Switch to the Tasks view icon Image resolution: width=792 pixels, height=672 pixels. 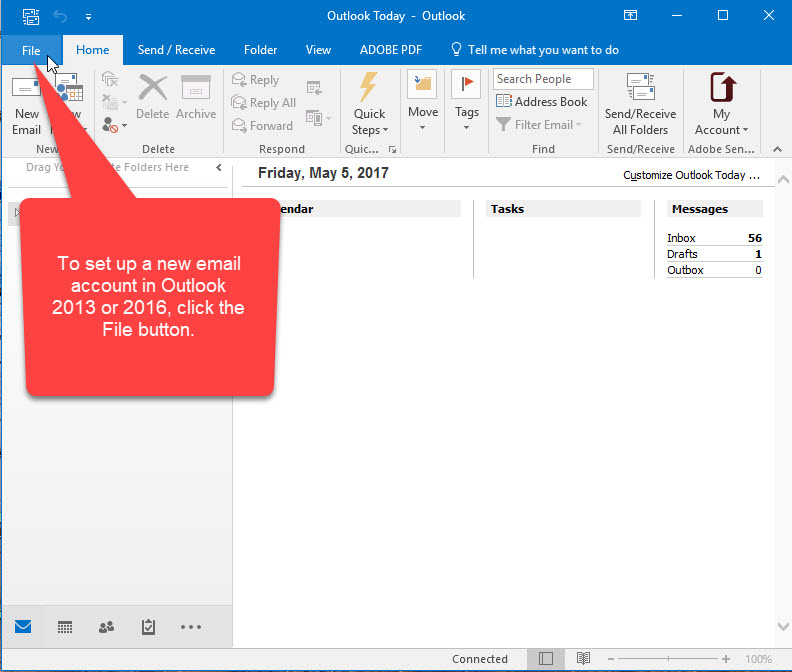(148, 627)
